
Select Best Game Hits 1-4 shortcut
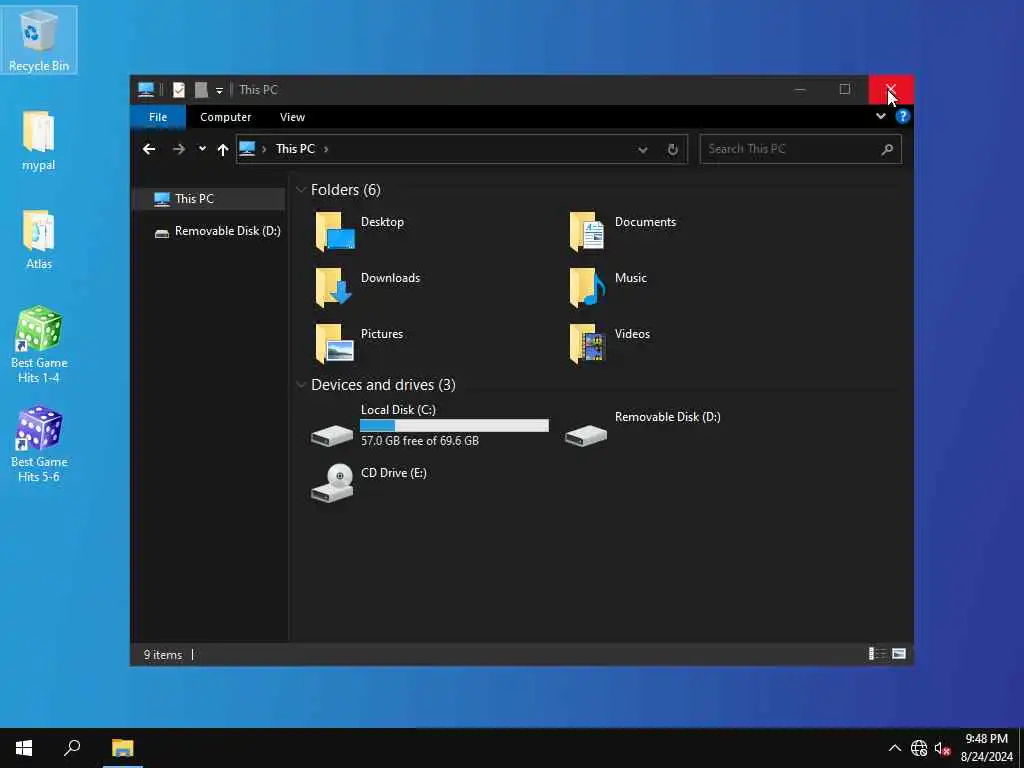click(x=39, y=344)
